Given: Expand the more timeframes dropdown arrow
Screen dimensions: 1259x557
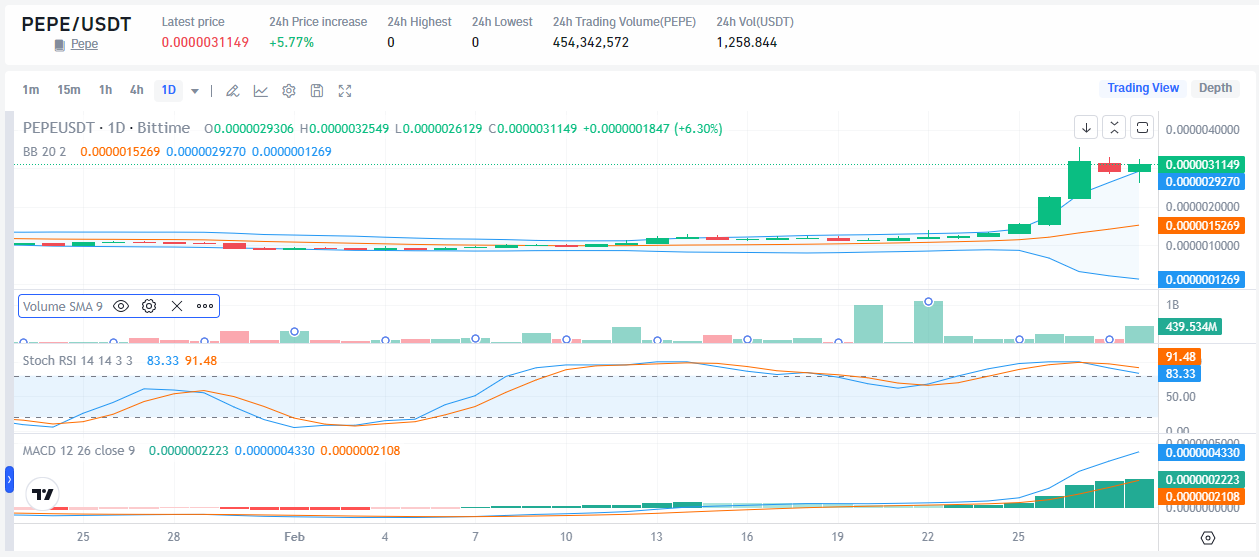Looking at the screenshot, I should (195, 91).
